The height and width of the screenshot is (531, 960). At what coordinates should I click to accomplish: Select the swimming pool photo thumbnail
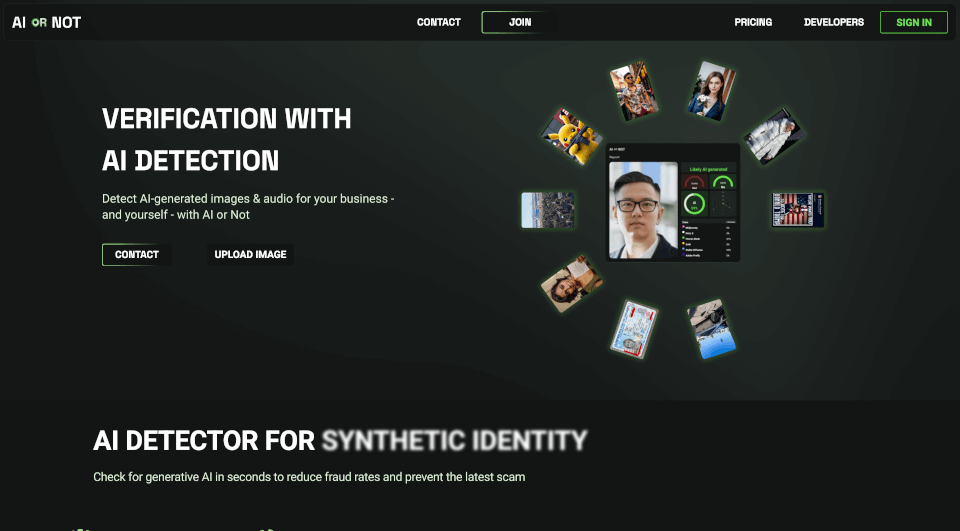point(711,329)
